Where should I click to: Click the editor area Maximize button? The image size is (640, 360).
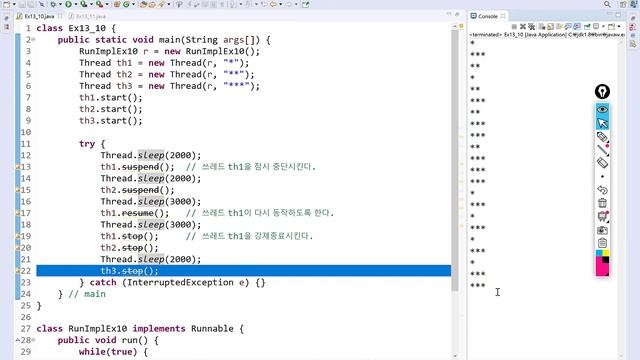(x=457, y=14)
